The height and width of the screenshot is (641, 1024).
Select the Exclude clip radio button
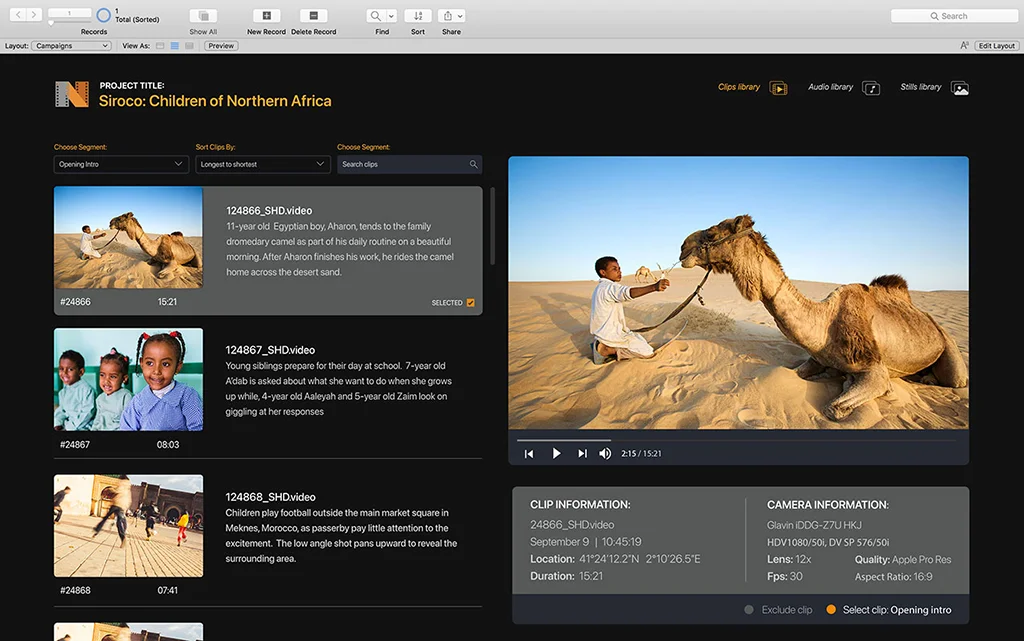pos(749,610)
